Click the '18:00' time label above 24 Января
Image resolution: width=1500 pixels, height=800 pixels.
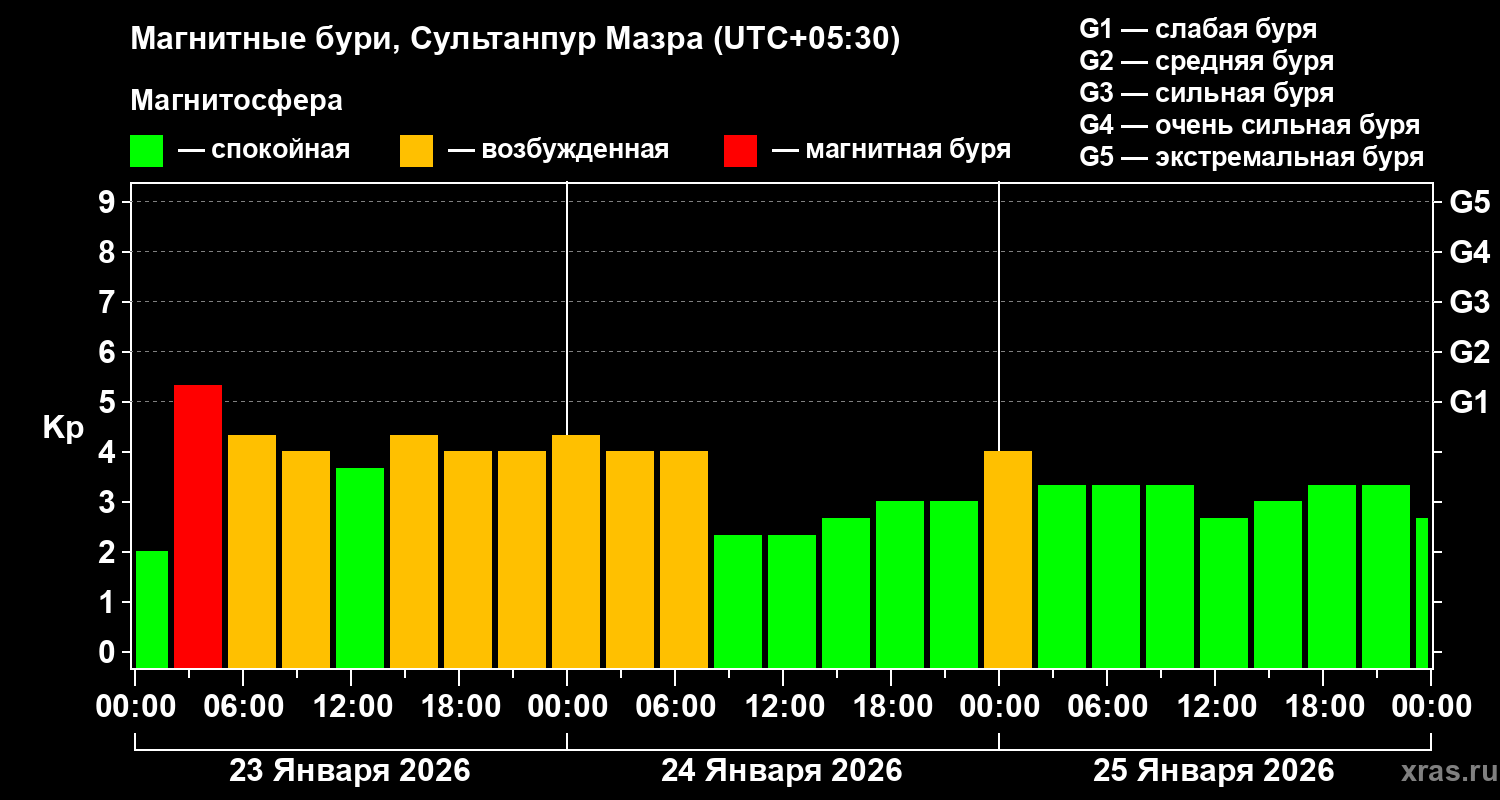(x=891, y=706)
